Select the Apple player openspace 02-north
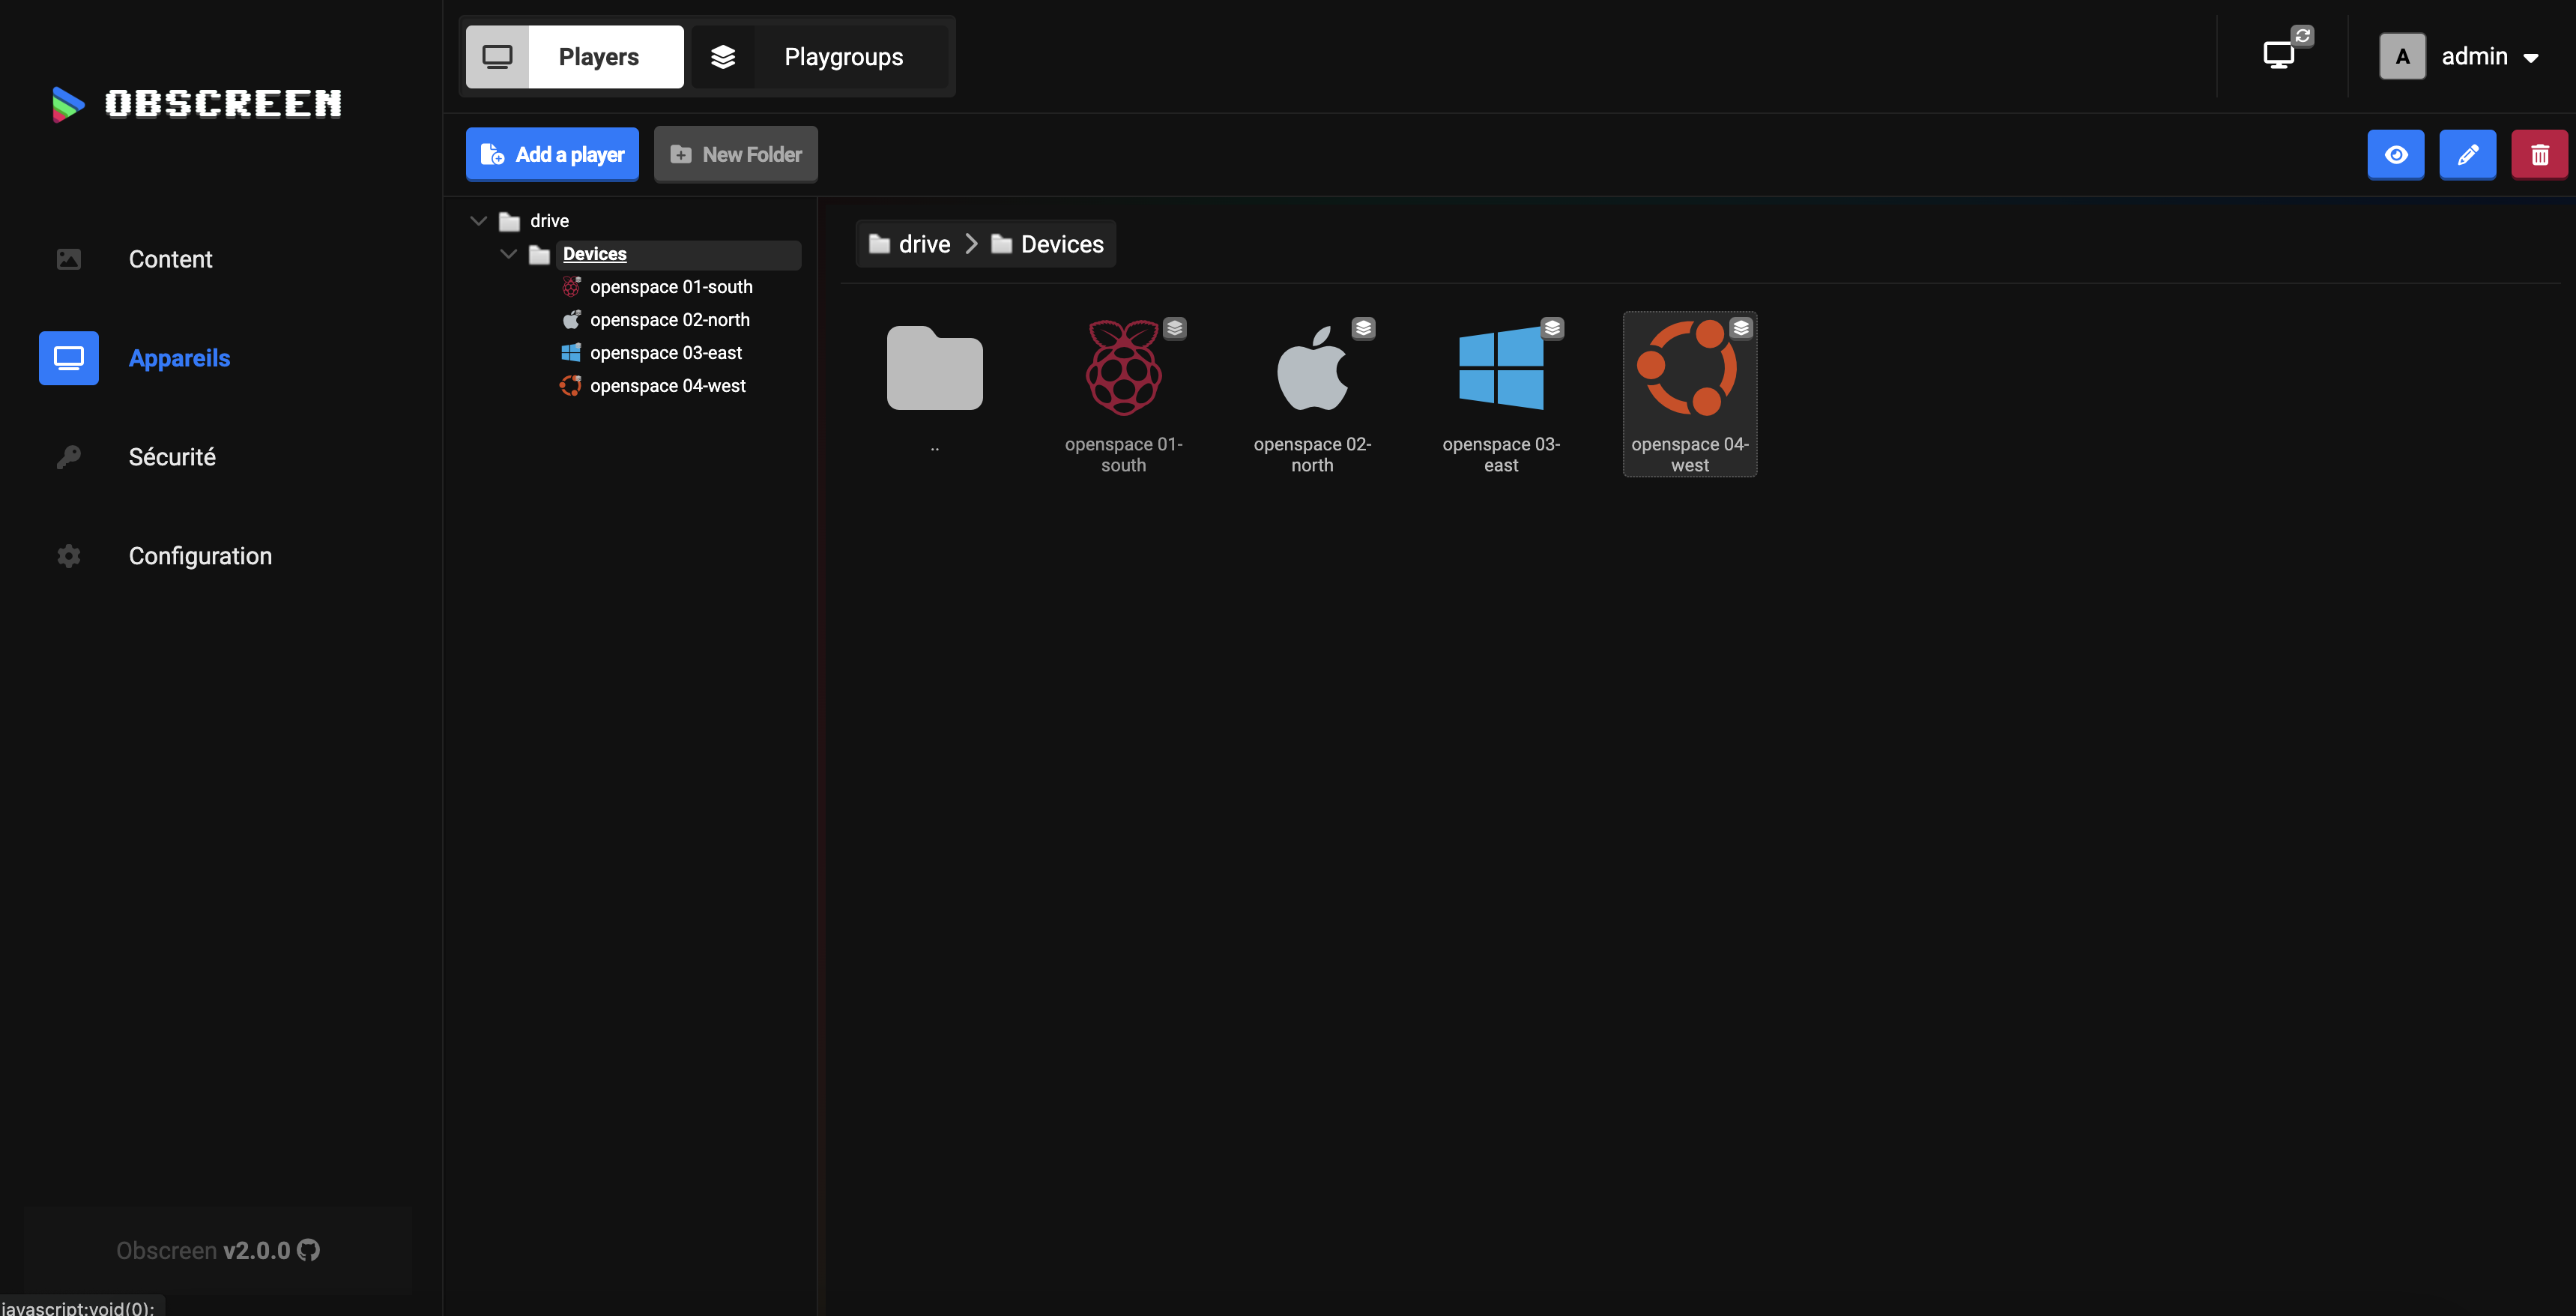The height and width of the screenshot is (1316, 2576). 1312,368
